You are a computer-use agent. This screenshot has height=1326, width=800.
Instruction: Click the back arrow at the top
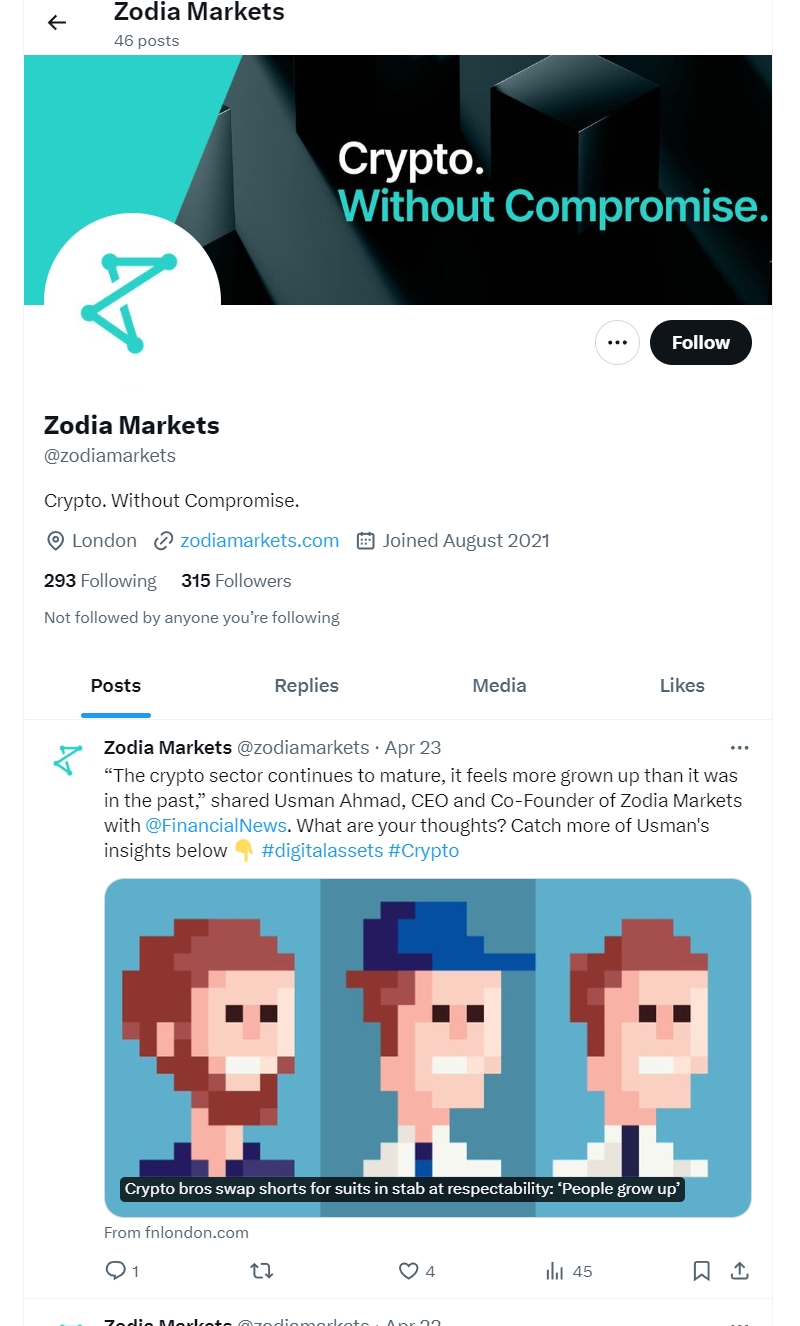(x=57, y=22)
